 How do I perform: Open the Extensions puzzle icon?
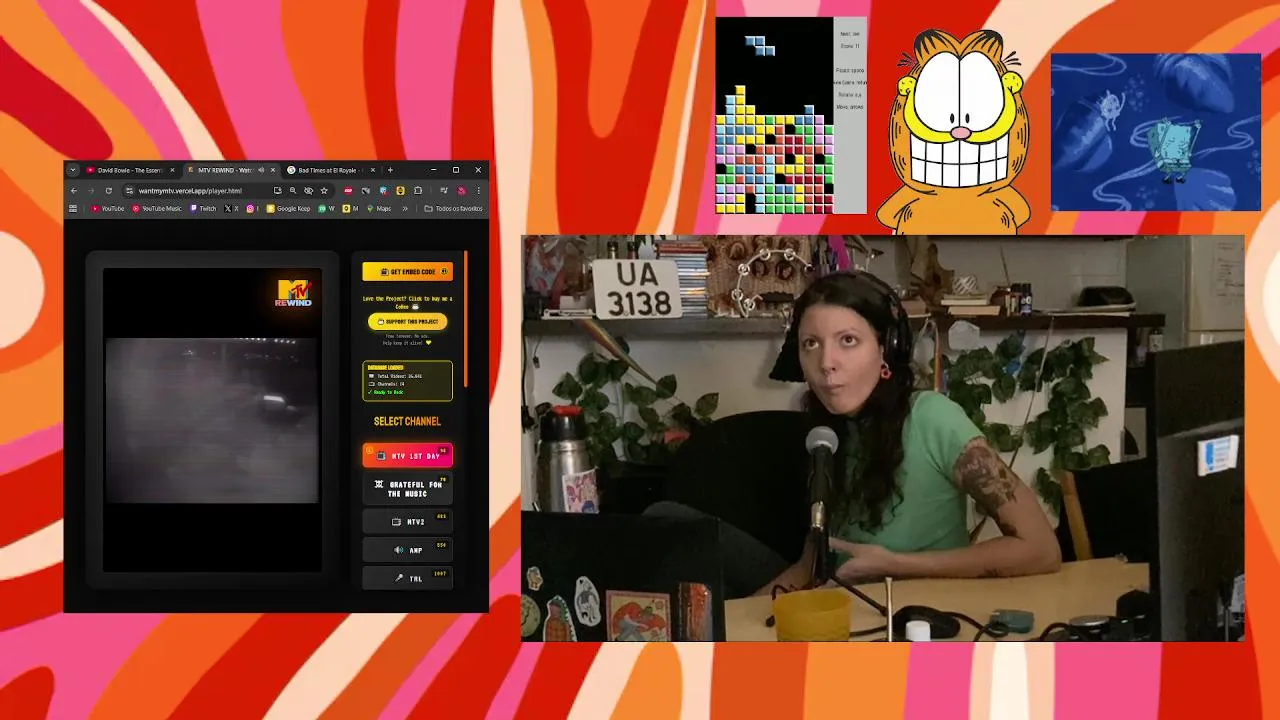click(x=418, y=191)
